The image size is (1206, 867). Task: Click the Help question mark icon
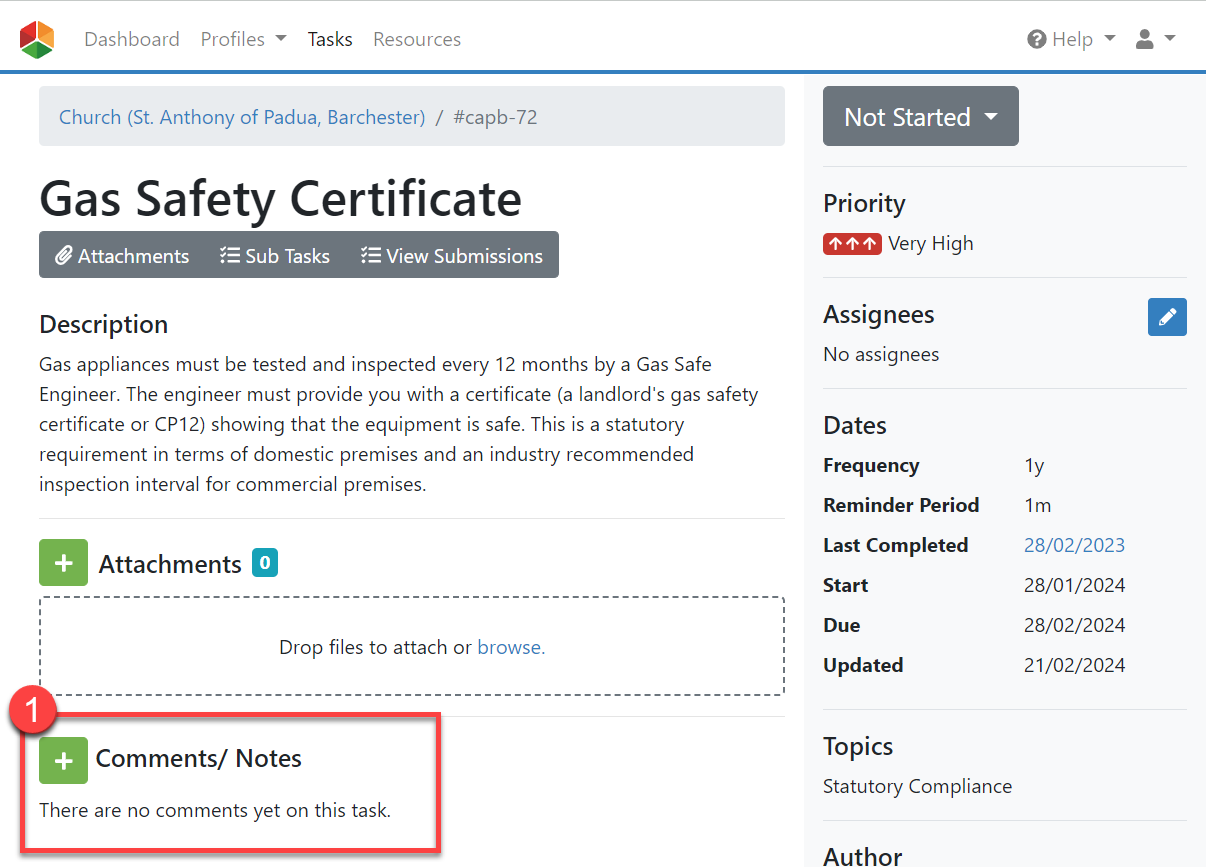(x=1036, y=39)
